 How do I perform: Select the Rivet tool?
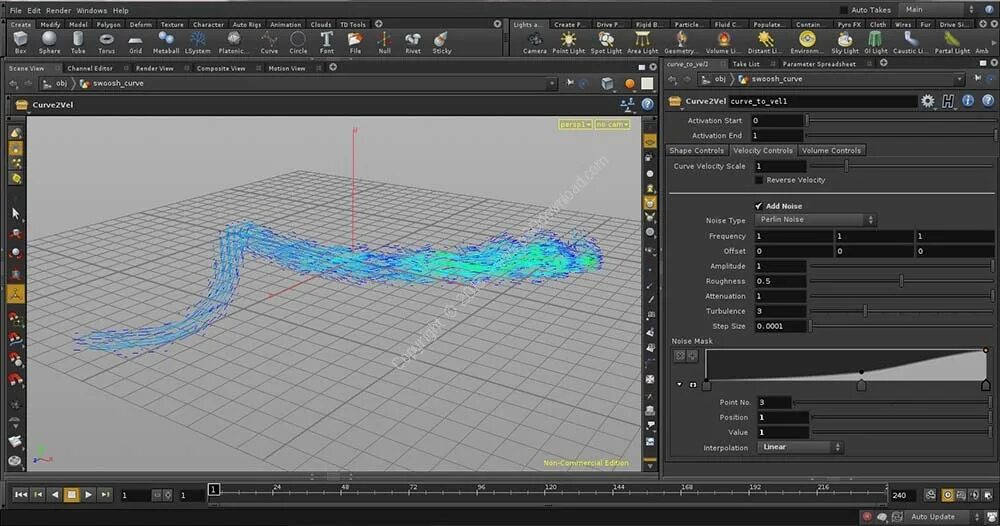413,43
